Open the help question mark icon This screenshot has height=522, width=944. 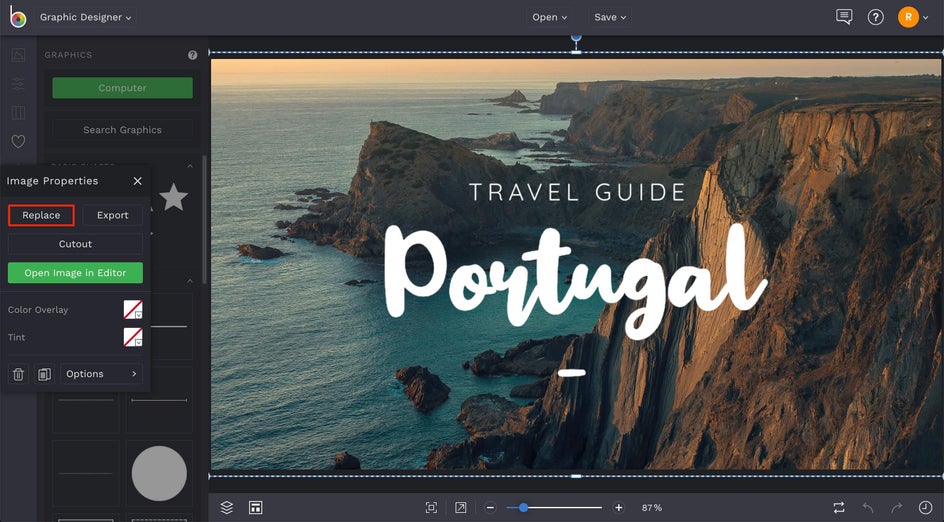coord(876,17)
